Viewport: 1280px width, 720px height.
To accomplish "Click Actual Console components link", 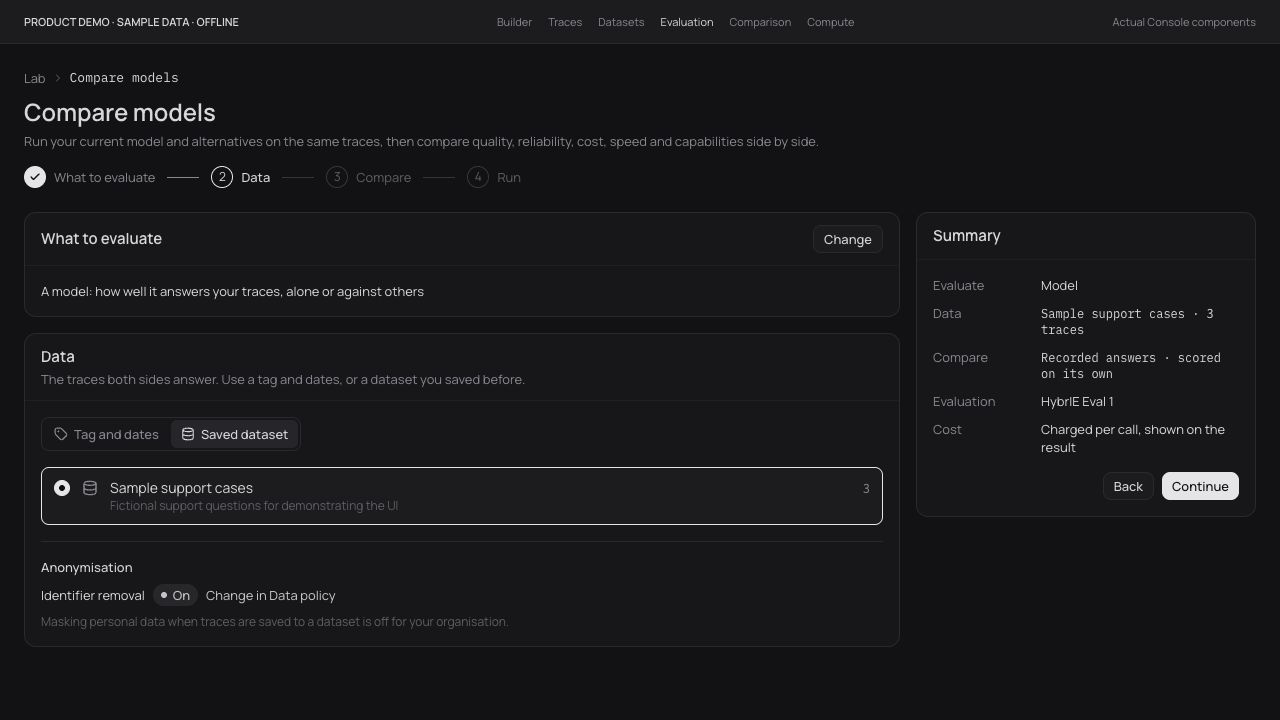I will pos(1184,22).
